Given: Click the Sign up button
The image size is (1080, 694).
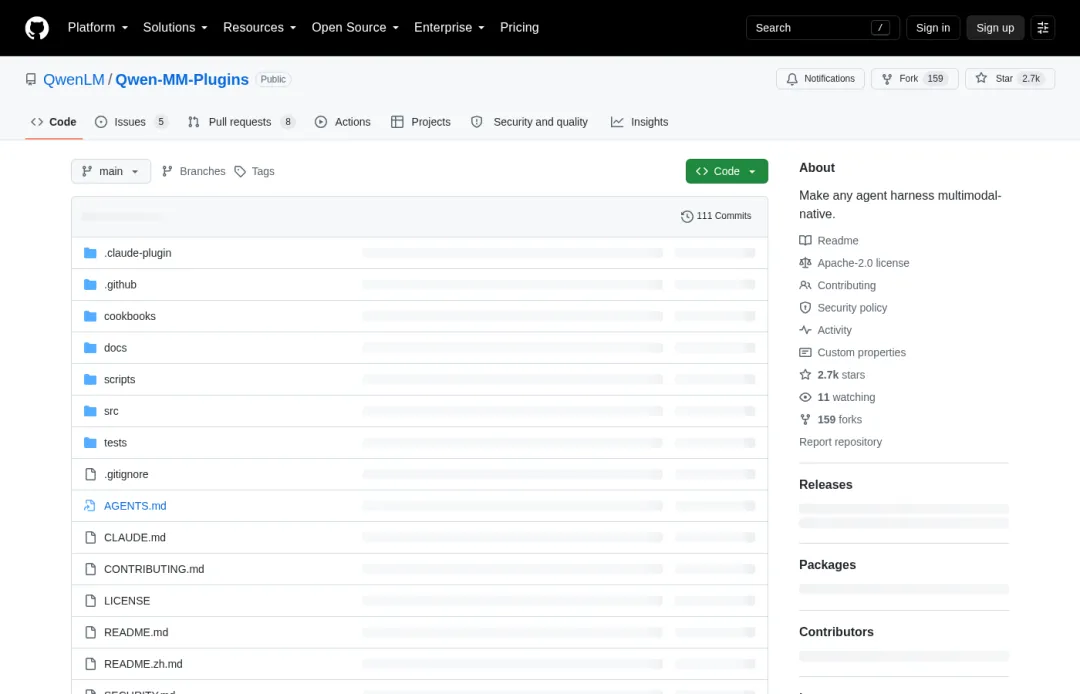Looking at the screenshot, I should tap(995, 28).
